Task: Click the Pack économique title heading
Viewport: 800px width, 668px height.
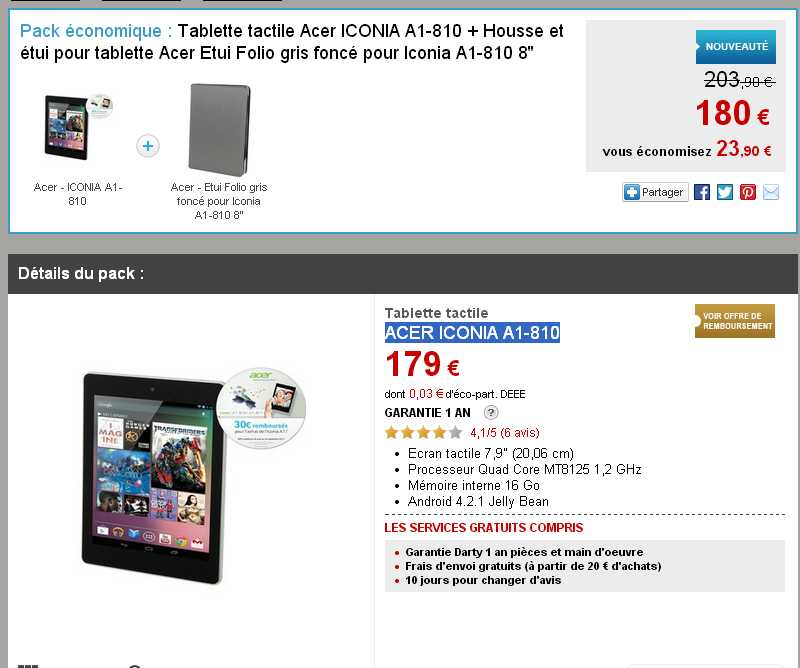Action: pyautogui.click(x=291, y=42)
